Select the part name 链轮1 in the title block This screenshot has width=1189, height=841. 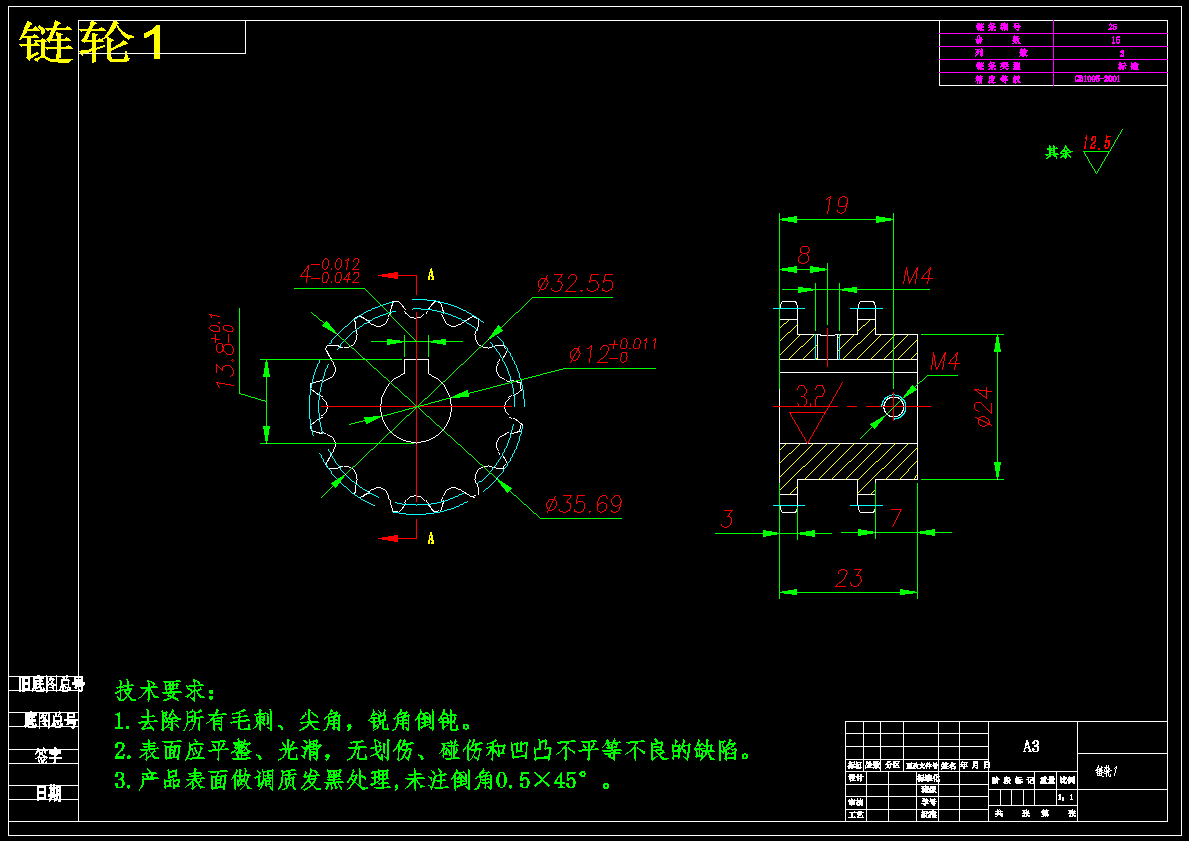1106,771
